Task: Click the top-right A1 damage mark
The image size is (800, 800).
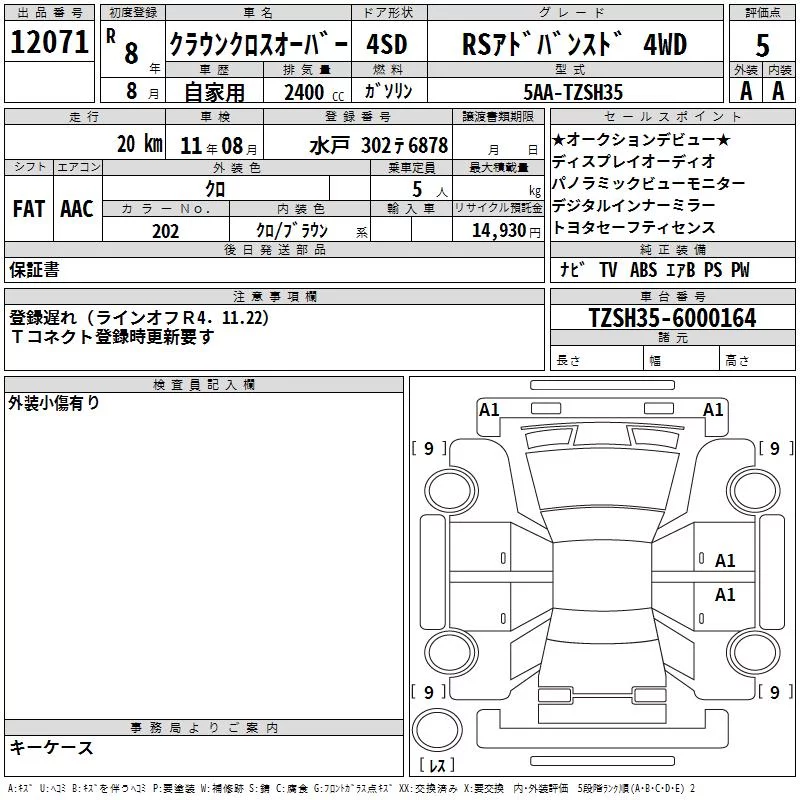Action: [713, 410]
